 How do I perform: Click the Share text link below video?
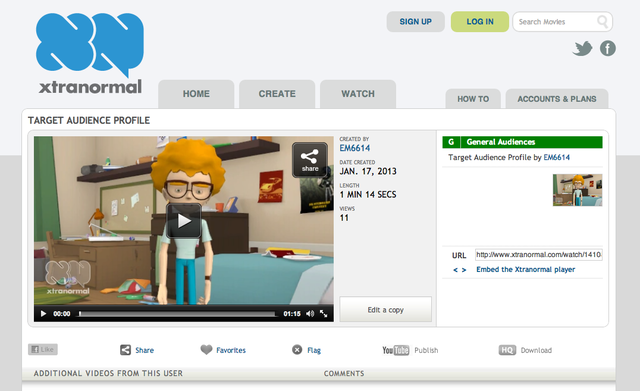pos(144,350)
